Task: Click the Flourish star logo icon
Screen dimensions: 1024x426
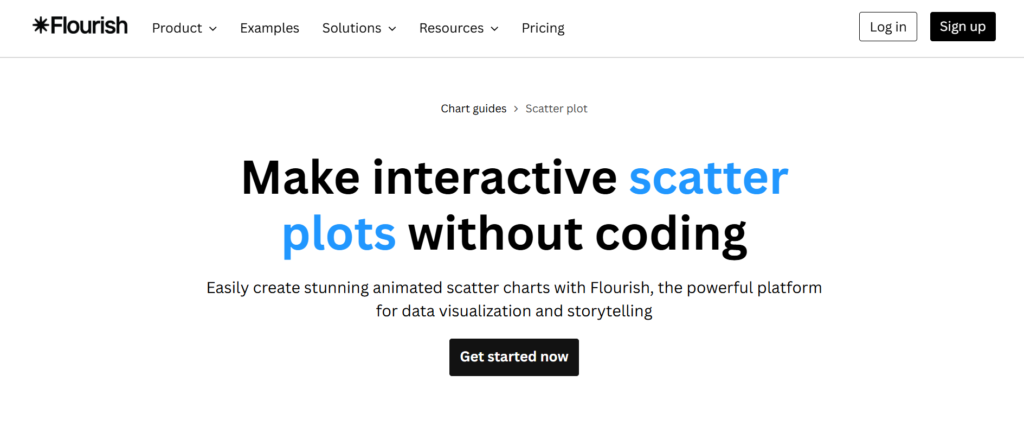Action: [x=40, y=26]
